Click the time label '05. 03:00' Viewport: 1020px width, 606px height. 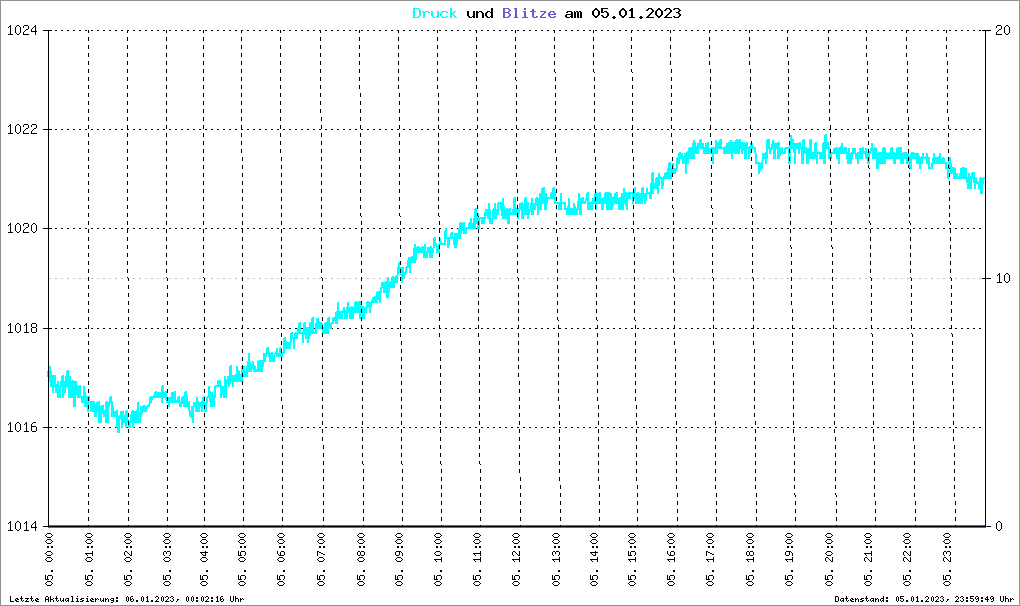[x=167, y=560]
